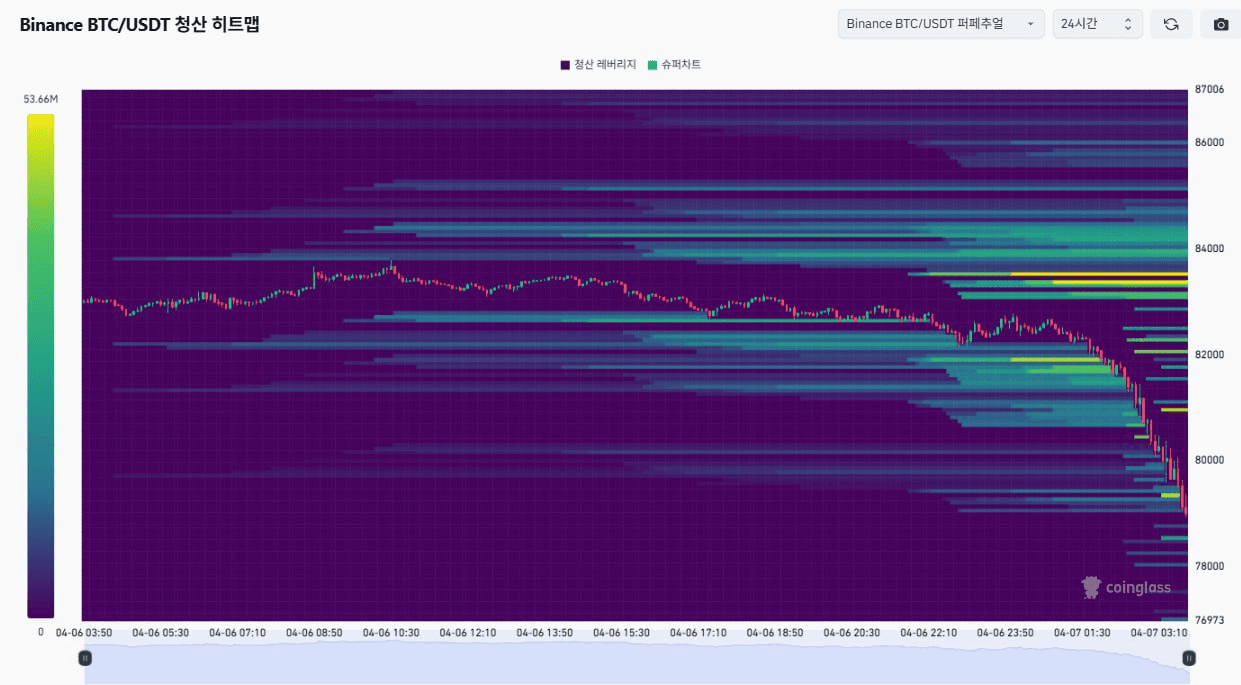Click the 04-06 07:10 time label
Image resolution: width=1241 pixels, height=685 pixels.
[237, 633]
